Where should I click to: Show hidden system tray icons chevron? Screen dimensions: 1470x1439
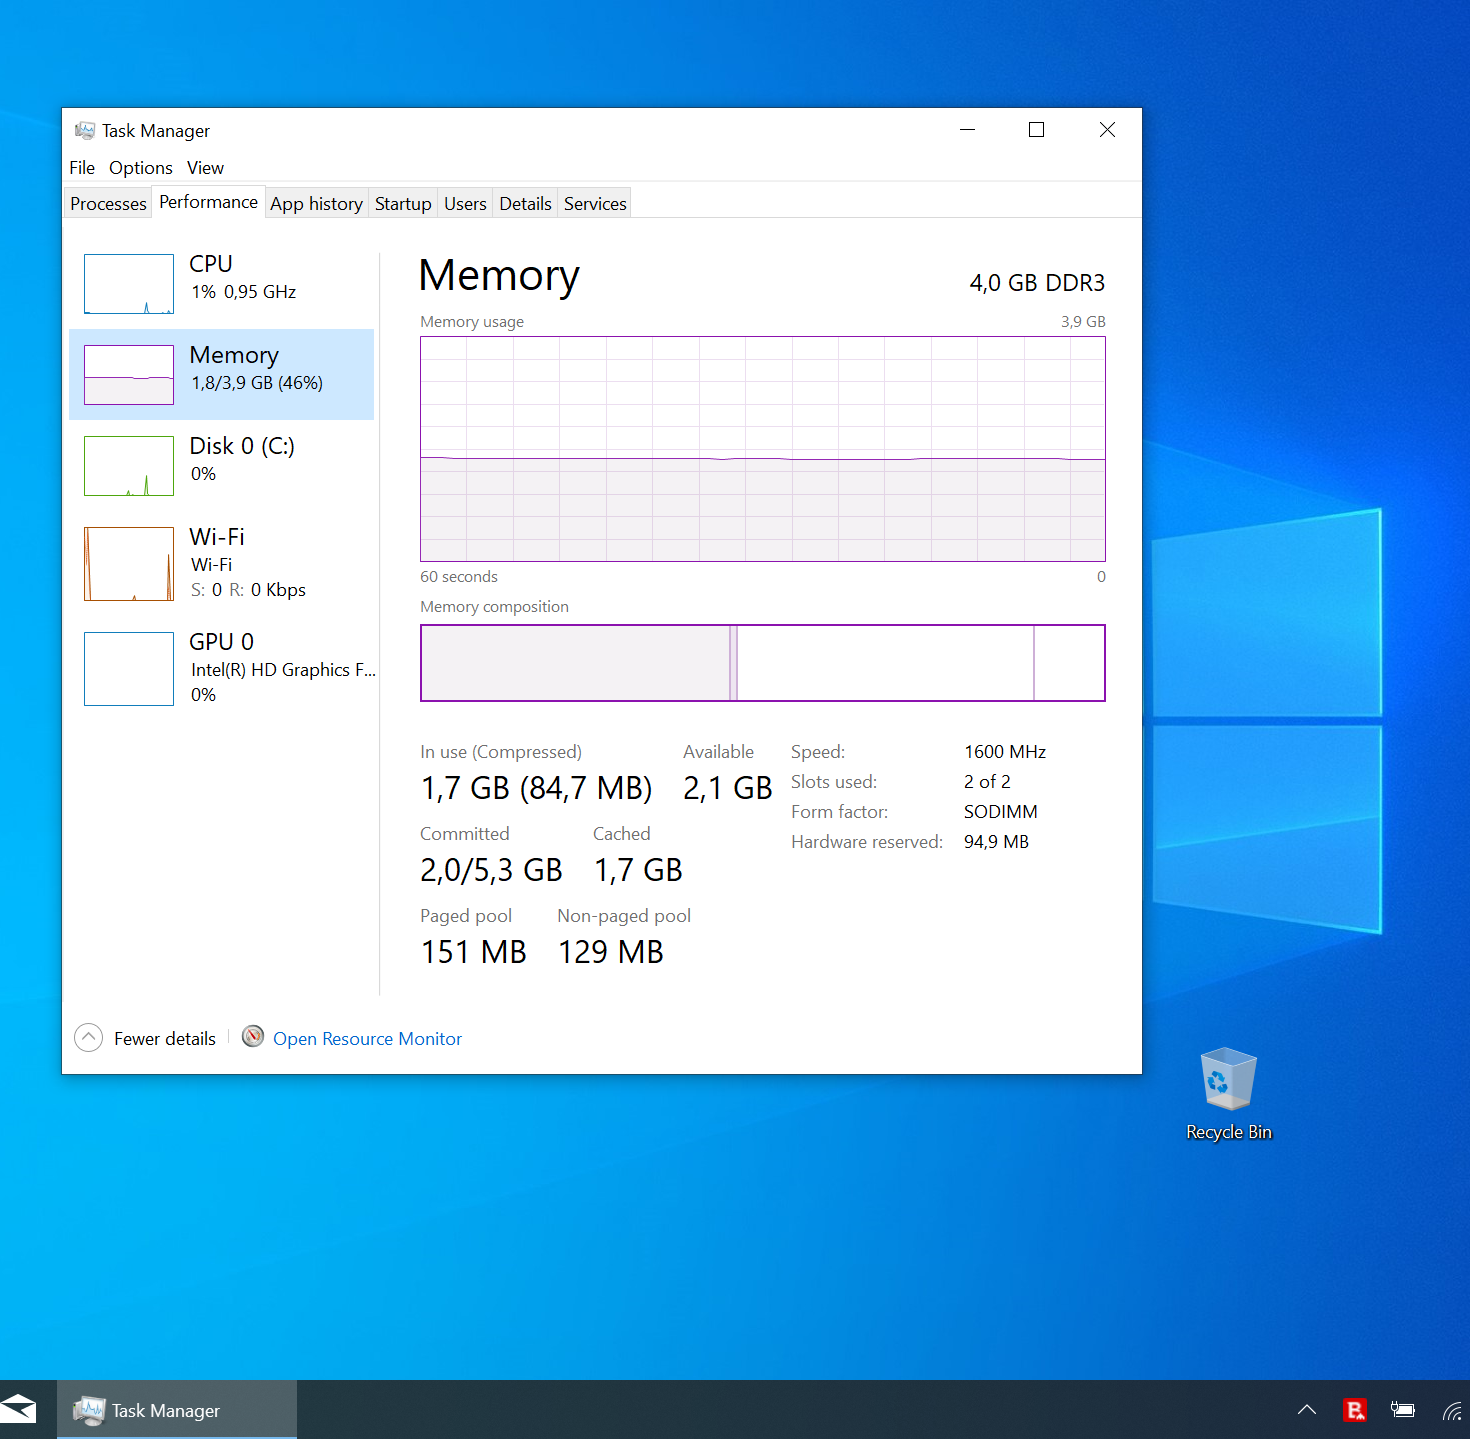pyautogui.click(x=1306, y=1410)
